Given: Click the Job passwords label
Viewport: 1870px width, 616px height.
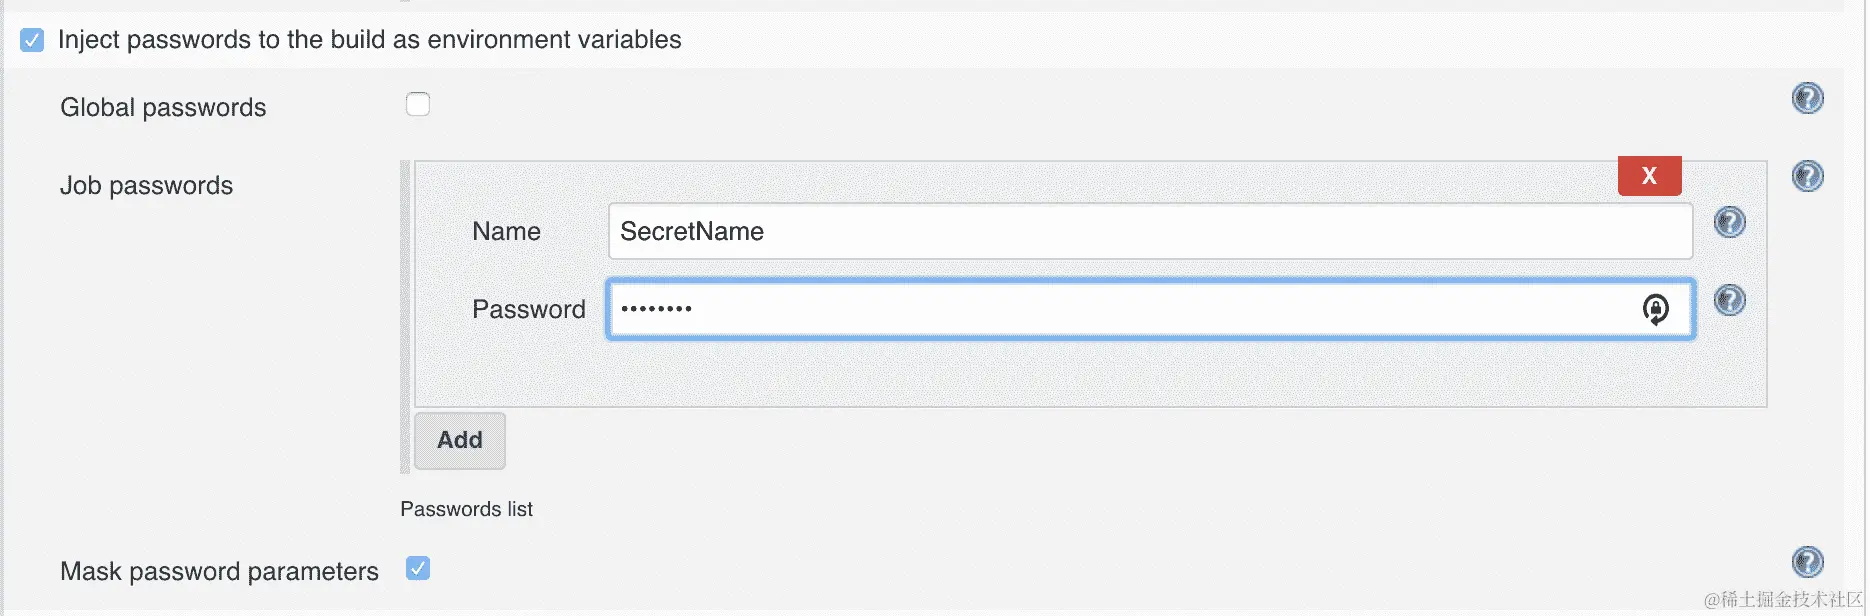Looking at the screenshot, I should 146,186.
